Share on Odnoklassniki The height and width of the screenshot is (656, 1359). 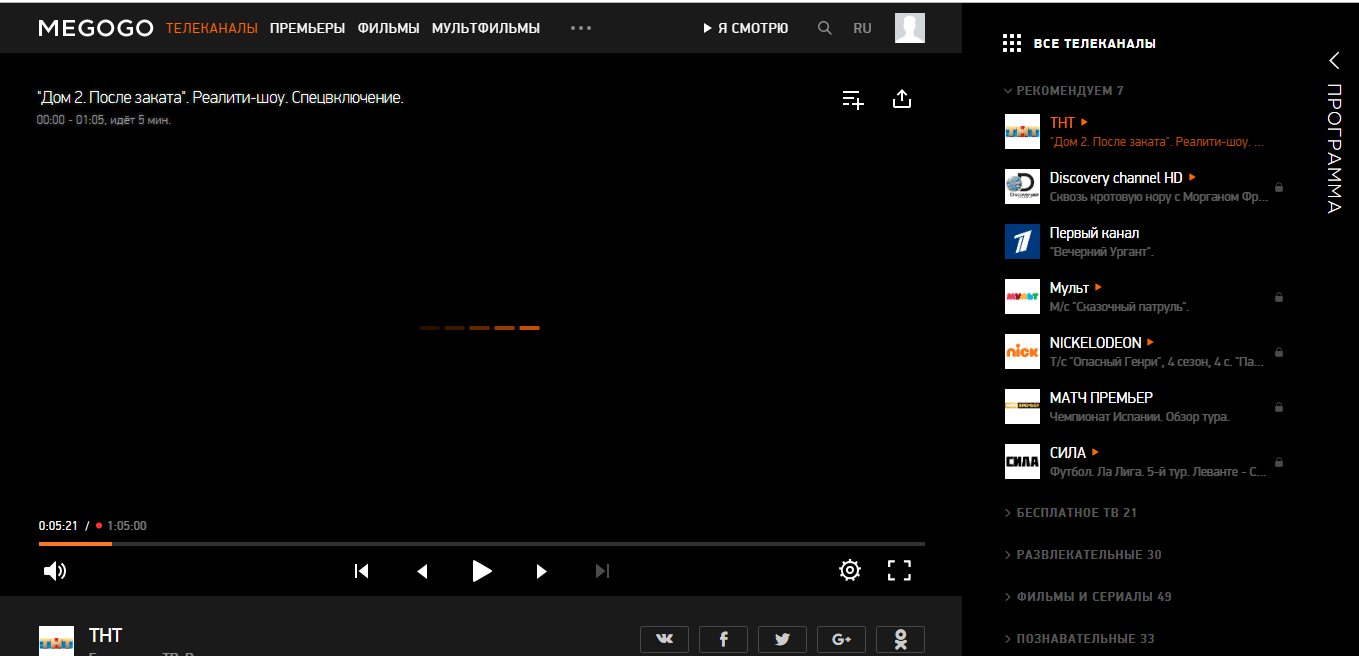tap(900, 640)
